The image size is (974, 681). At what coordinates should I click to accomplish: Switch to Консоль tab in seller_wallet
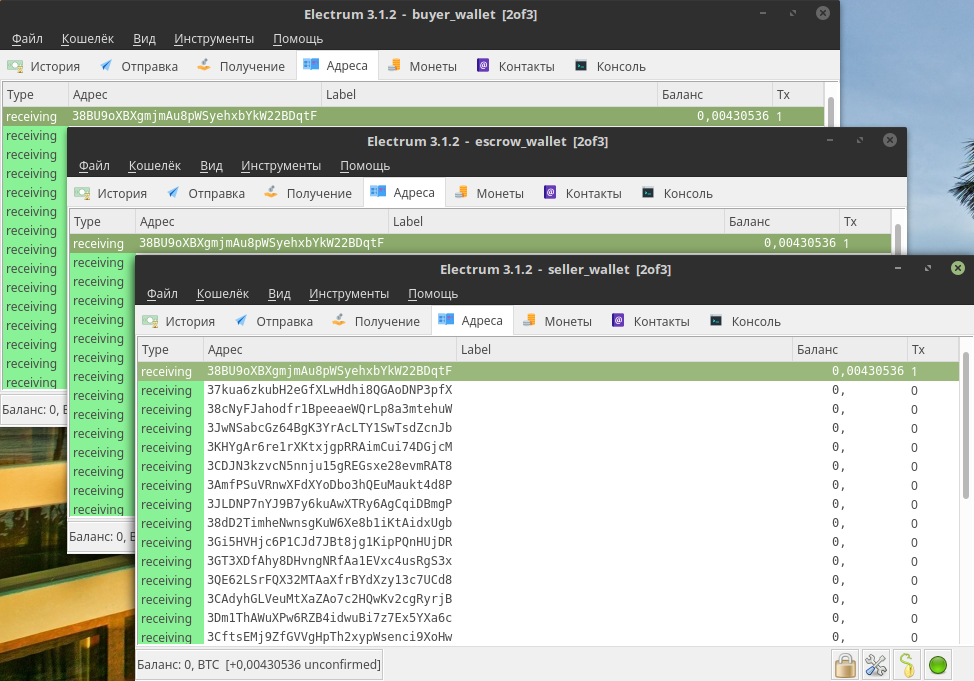(x=745, y=321)
